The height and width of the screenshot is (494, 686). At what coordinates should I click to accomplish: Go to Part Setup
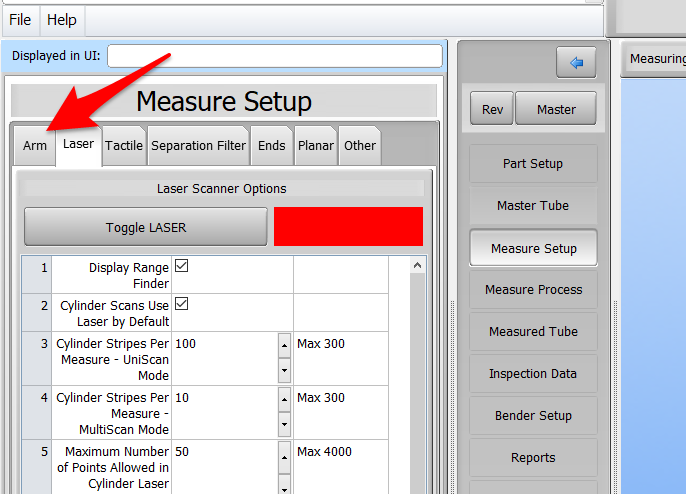click(533, 164)
